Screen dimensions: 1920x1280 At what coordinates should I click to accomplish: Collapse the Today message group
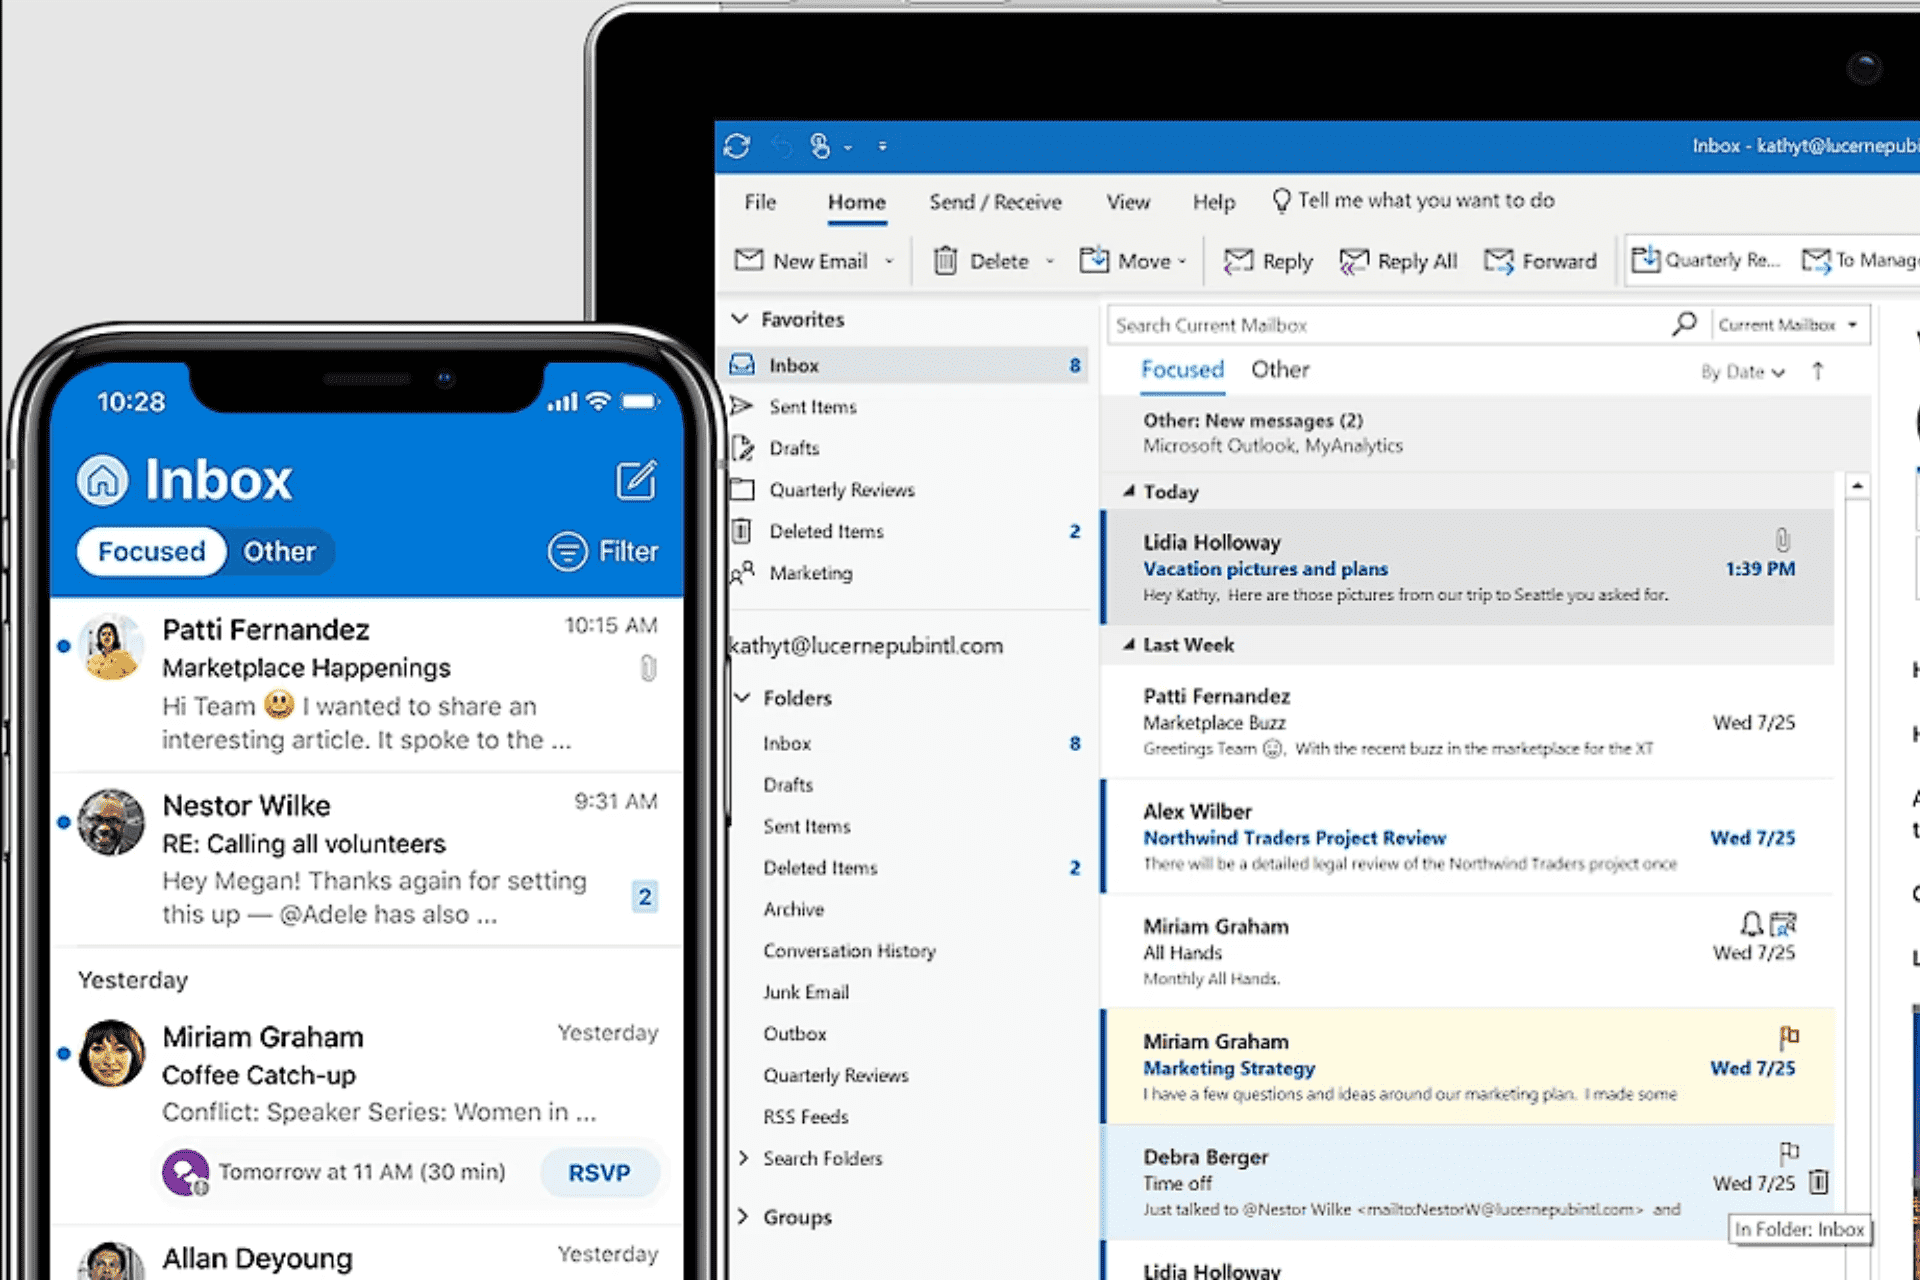(x=1129, y=491)
